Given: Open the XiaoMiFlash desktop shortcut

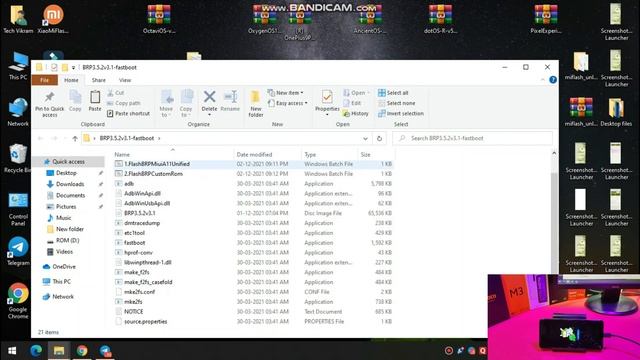Looking at the screenshot, I should coord(53,19).
